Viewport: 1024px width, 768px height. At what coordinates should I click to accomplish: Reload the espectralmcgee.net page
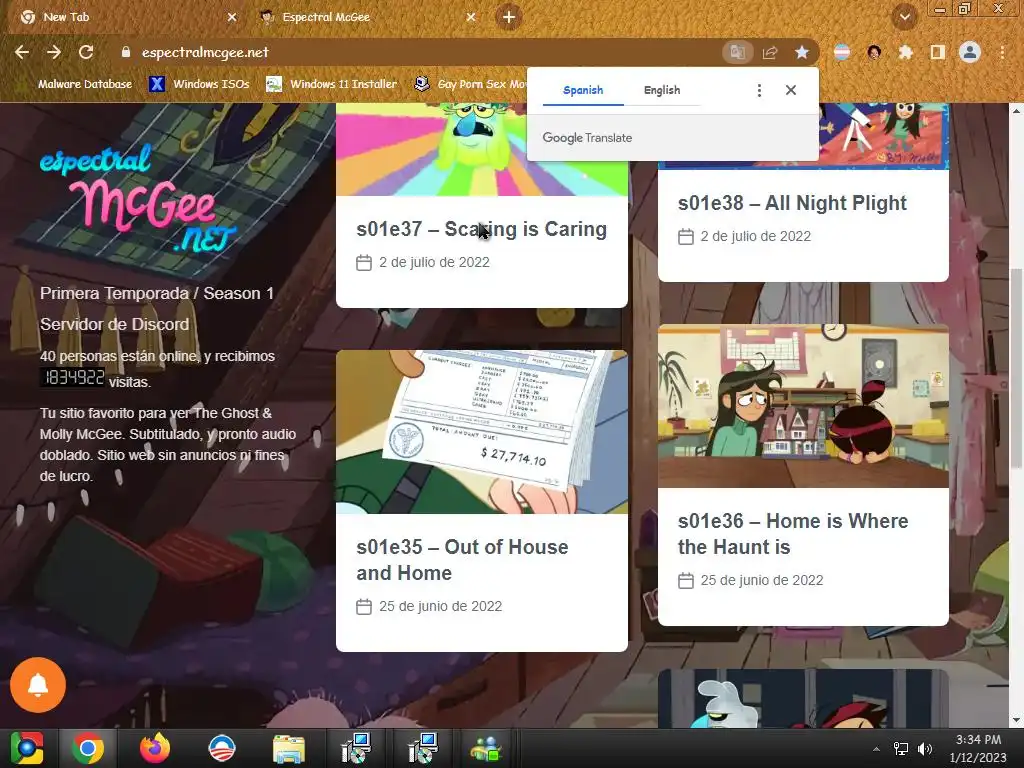86,52
